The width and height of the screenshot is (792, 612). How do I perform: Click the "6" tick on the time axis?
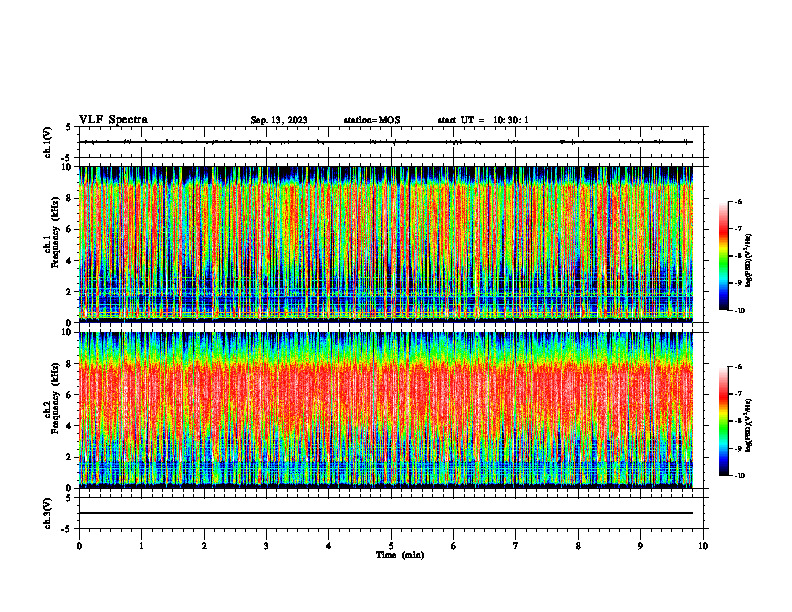(x=454, y=546)
